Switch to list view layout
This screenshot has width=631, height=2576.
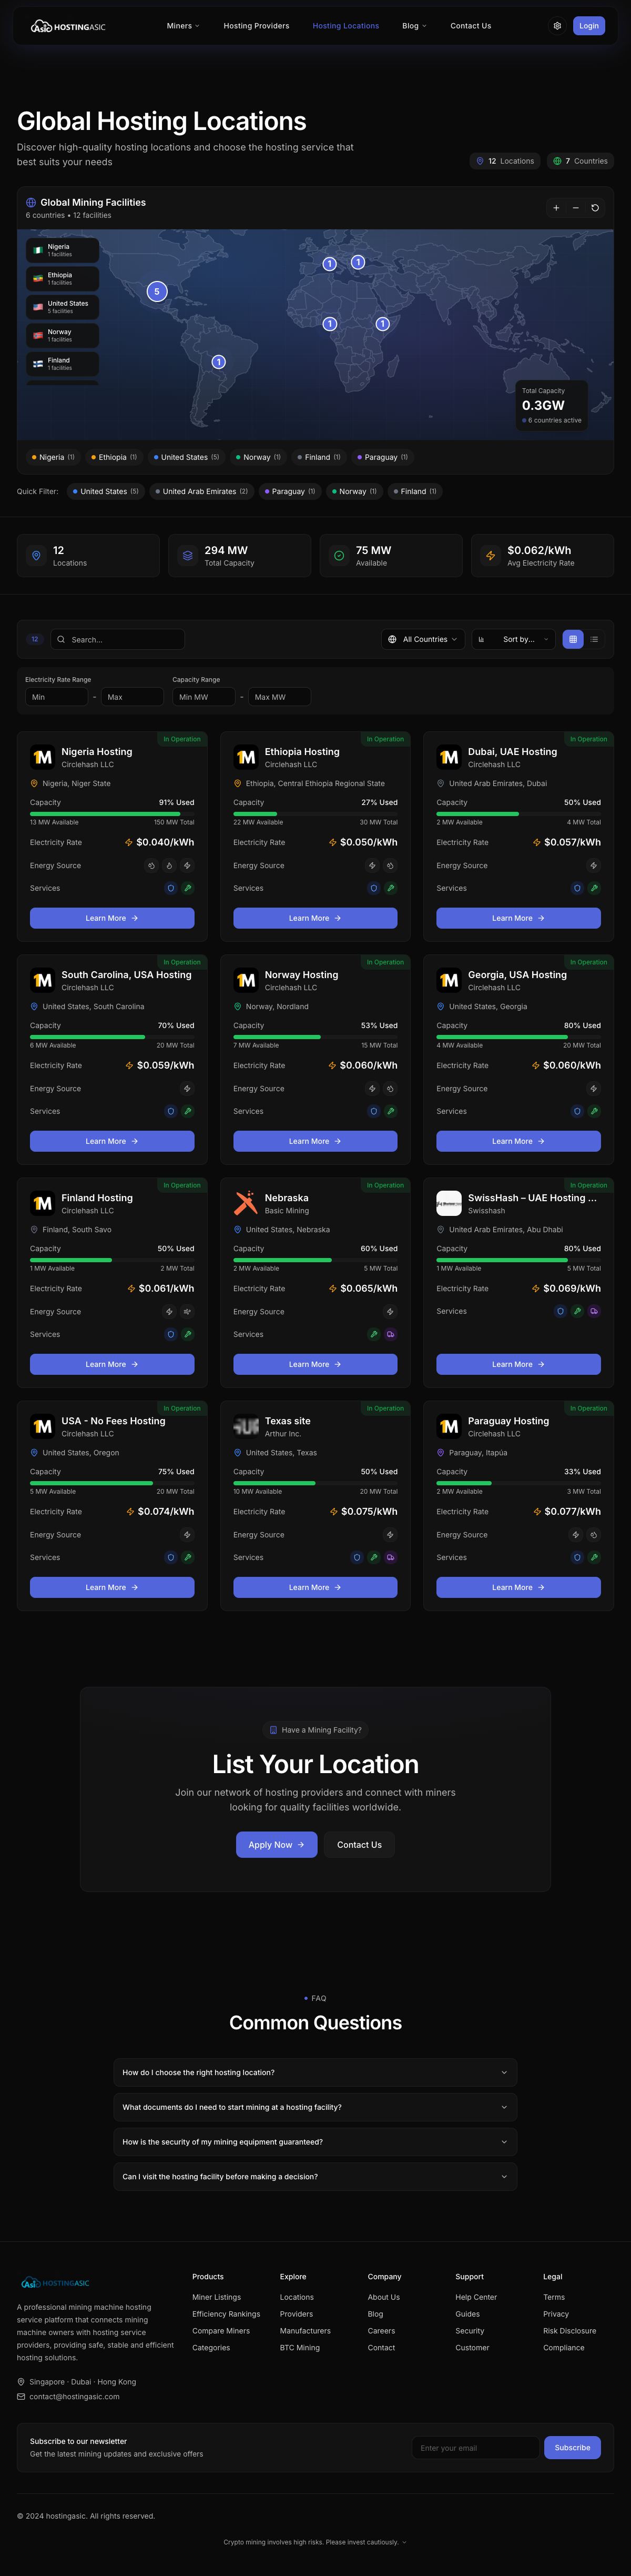(594, 639)
